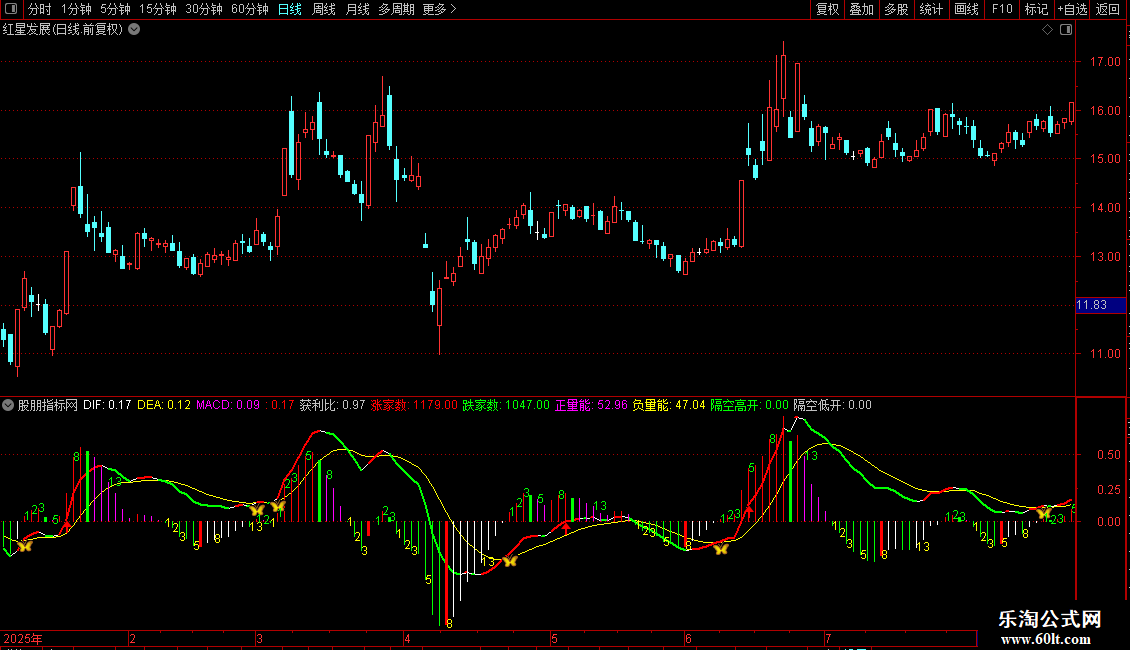Viewport: 1130px width, 650px height.
Task: Open the 统计 statistics button
Action: click(930, 9)
